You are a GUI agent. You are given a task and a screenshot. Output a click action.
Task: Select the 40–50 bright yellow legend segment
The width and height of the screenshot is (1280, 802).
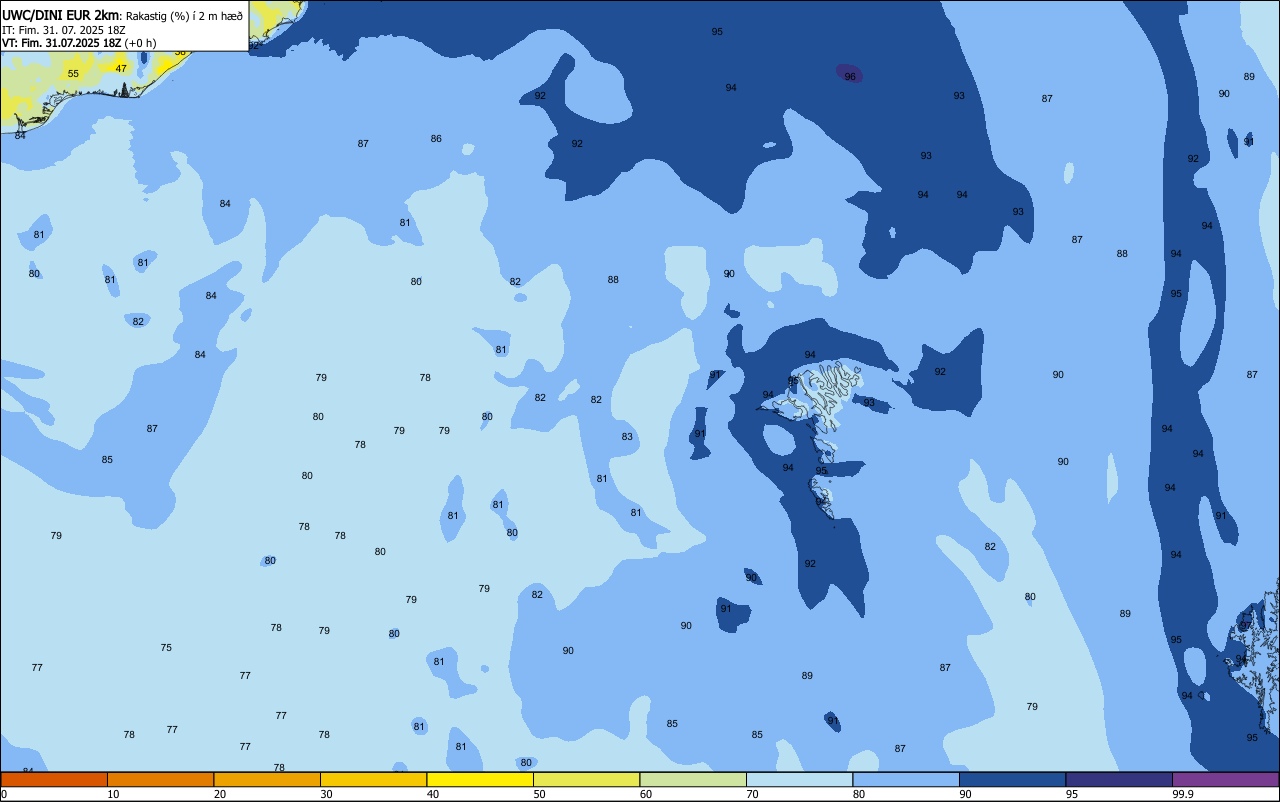click(480, 779)
